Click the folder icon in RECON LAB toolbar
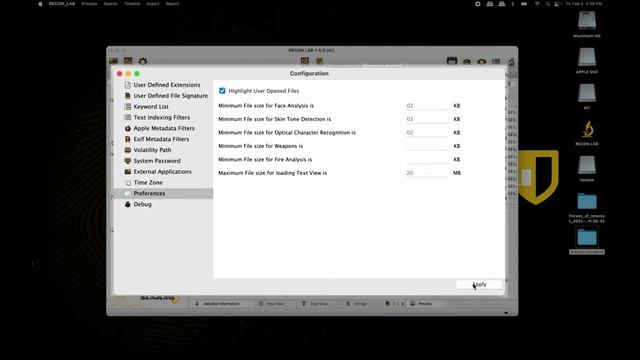Image resolution: width=640 pixels, height=360 pixels. pos(113,61)
